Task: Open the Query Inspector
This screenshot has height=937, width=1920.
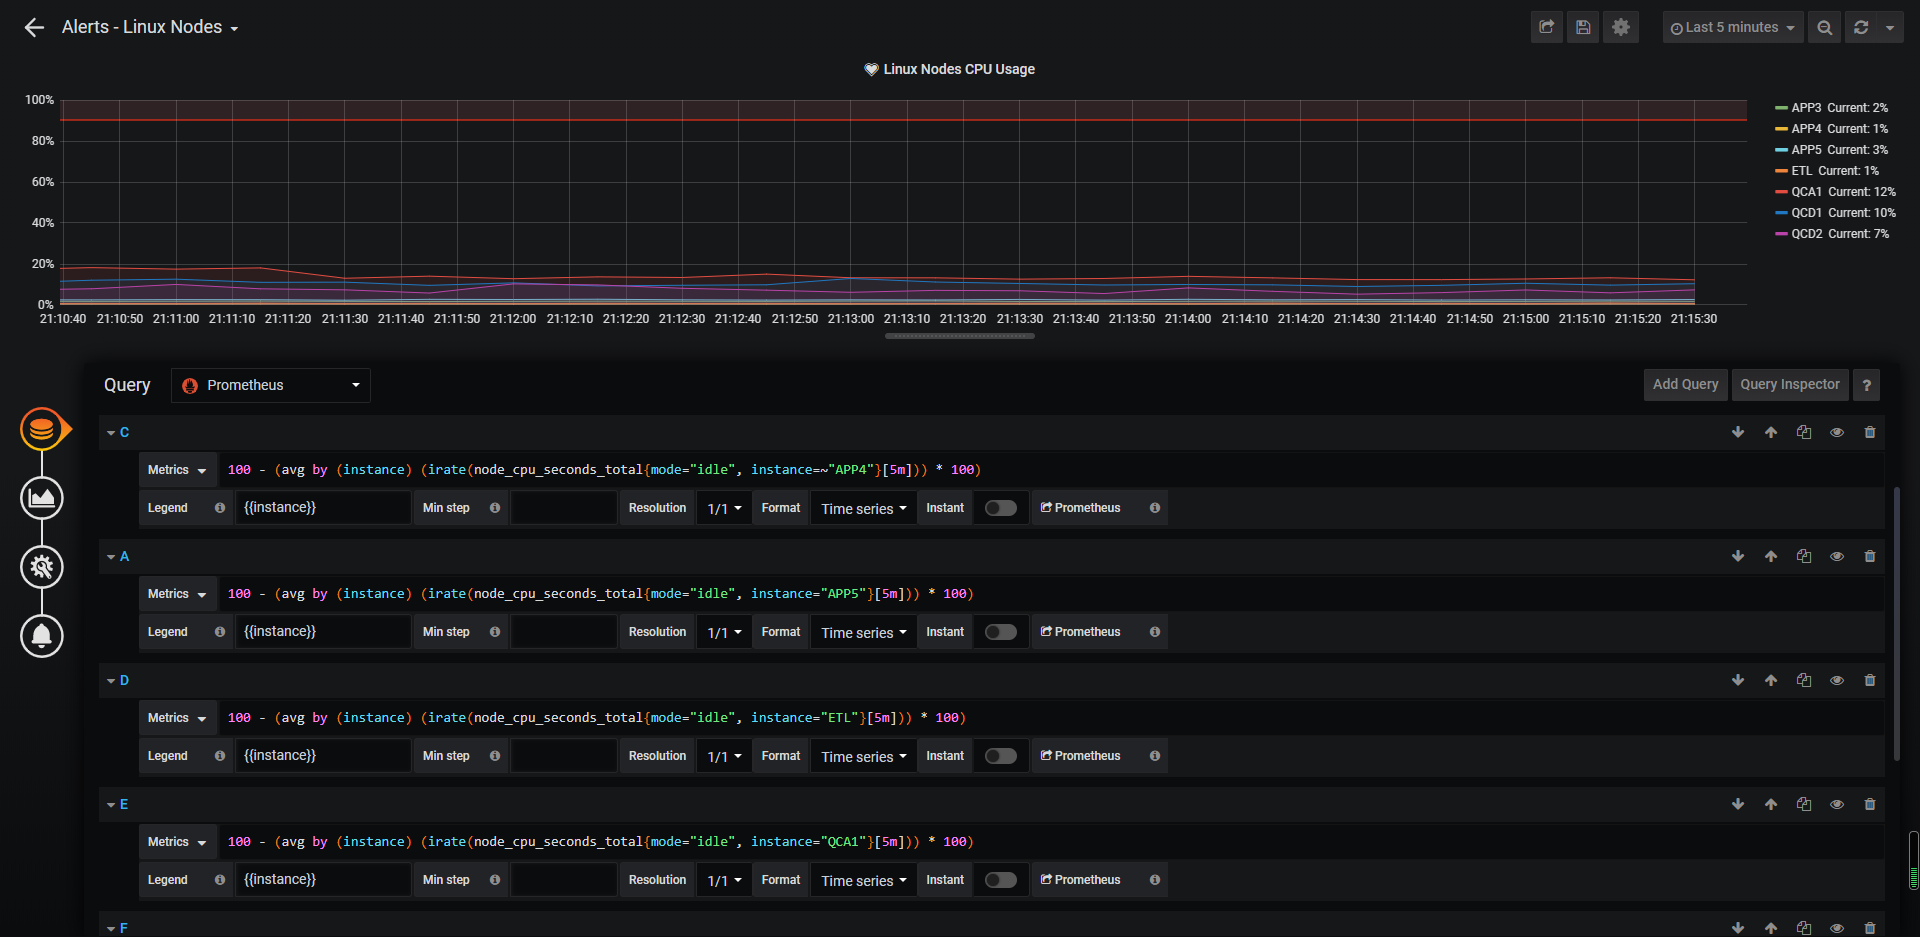Action: (x=1789, y=385)
